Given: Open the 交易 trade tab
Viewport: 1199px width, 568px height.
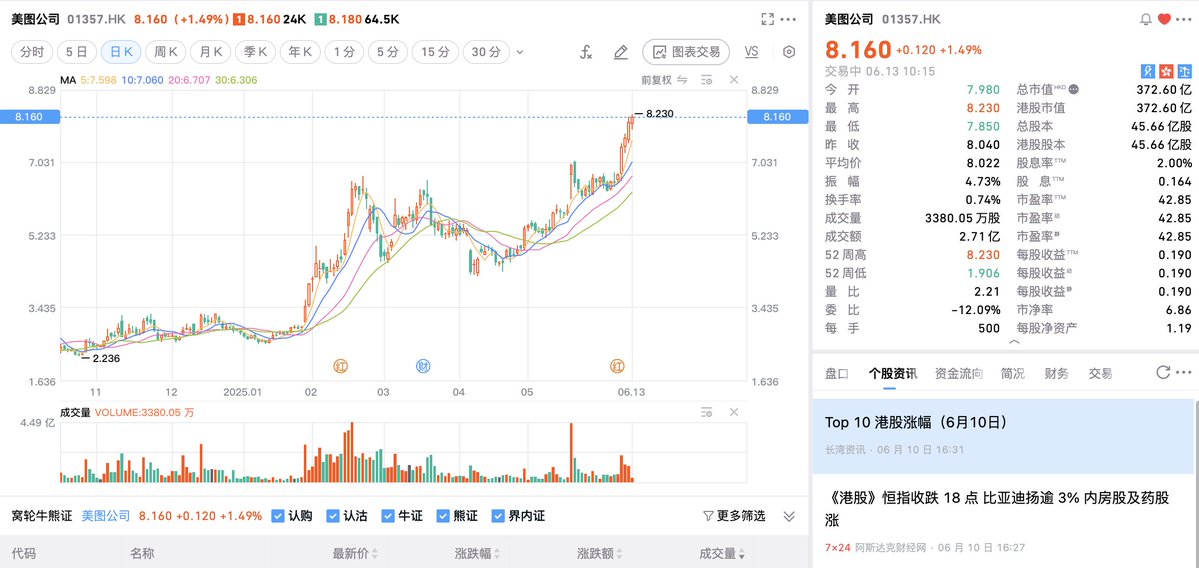Looking at the screenshot, I should click(x=1101, y=373).
